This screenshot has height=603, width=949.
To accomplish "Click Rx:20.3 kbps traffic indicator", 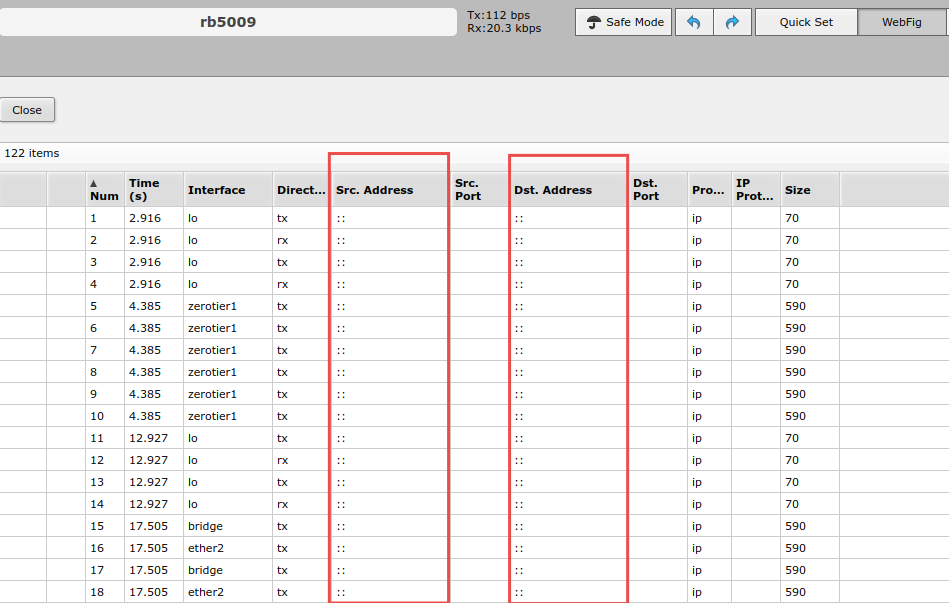I will pos(504,28).
